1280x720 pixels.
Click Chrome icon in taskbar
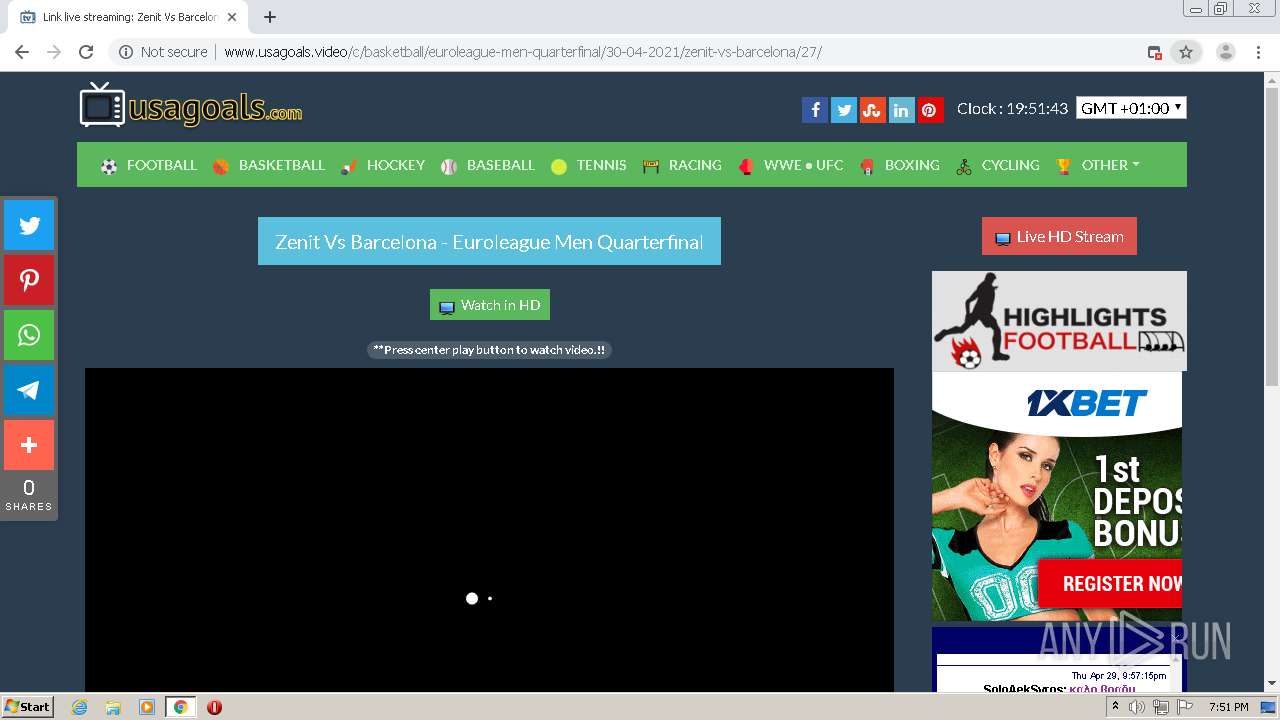[x=180, y=707]
